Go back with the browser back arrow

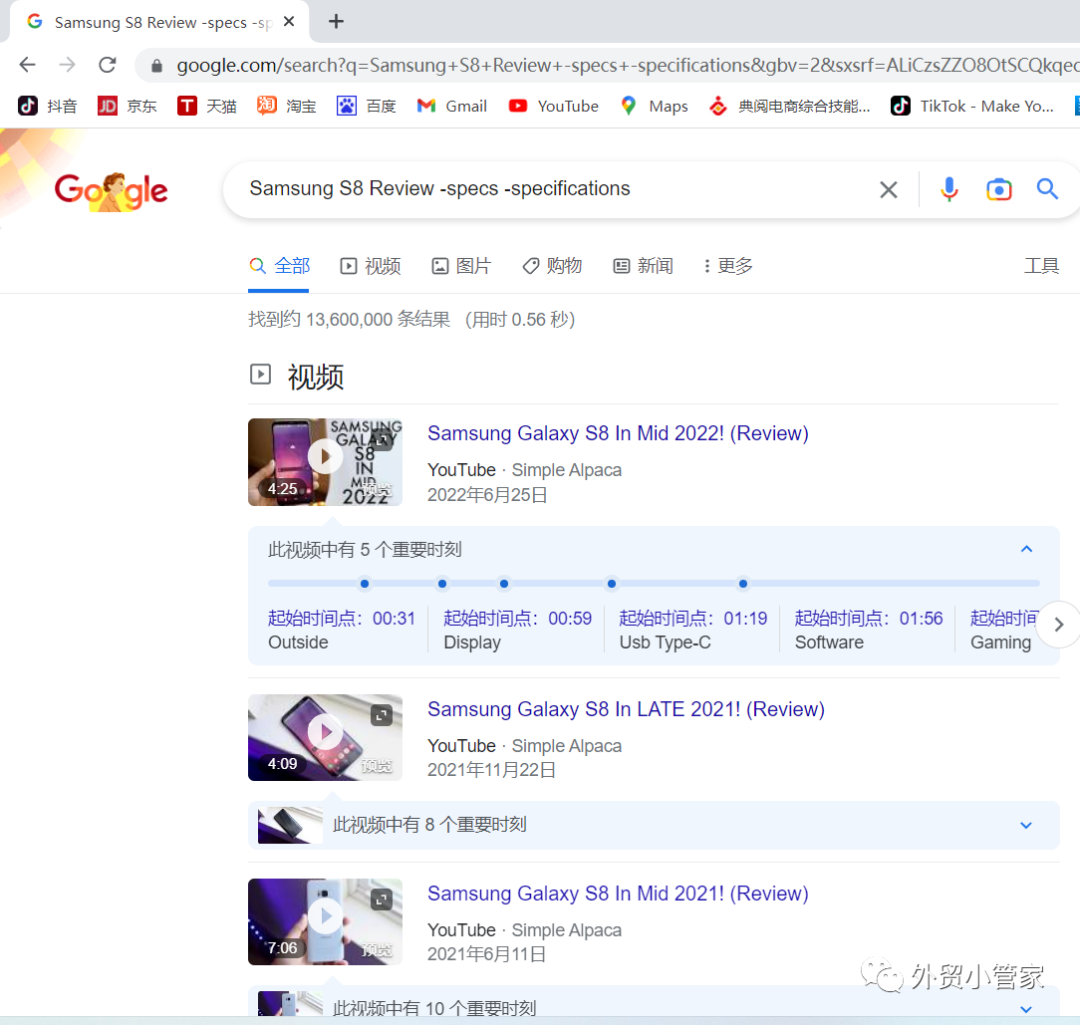pos(28,65)
